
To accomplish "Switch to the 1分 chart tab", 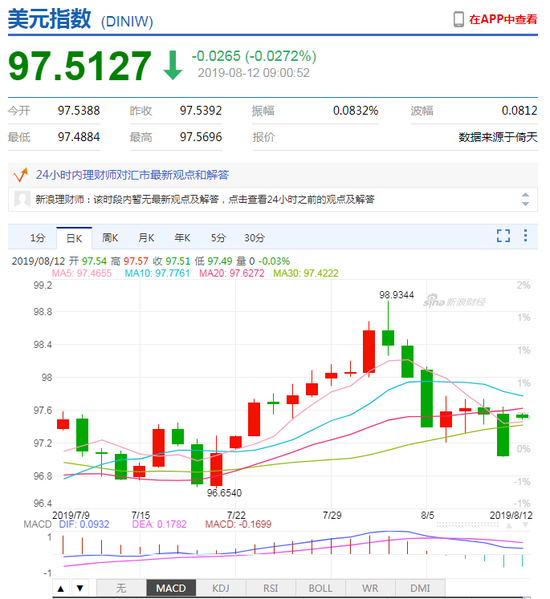I will coord(37,238).
